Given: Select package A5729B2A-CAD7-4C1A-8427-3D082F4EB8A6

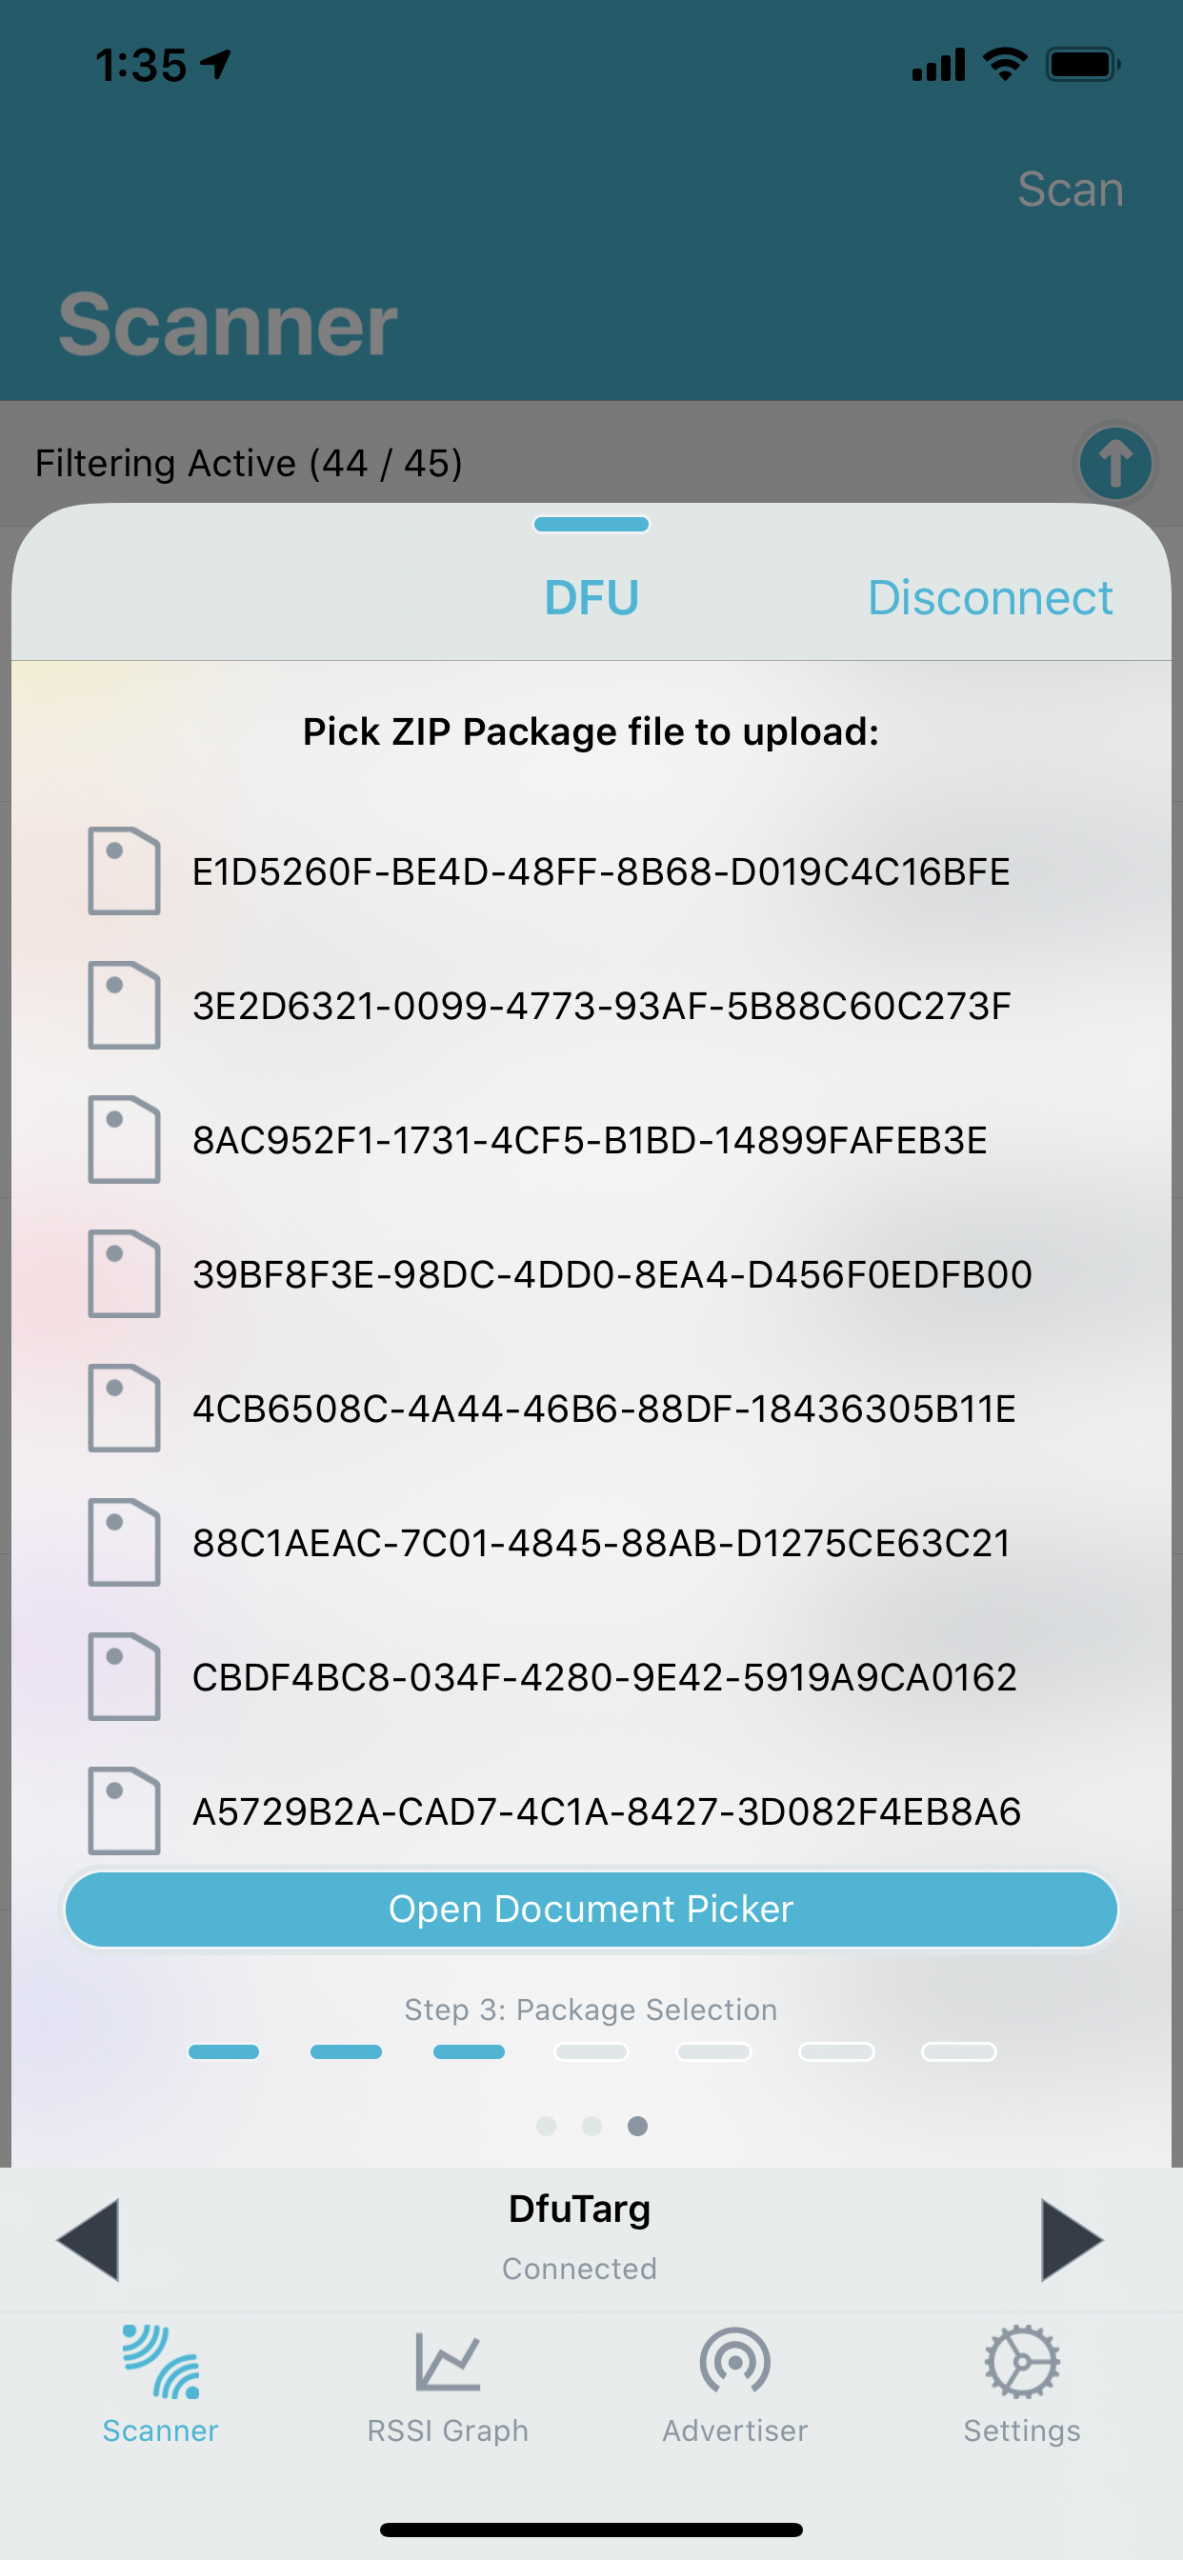Looking at the screenshot, I should [606, 1812].
